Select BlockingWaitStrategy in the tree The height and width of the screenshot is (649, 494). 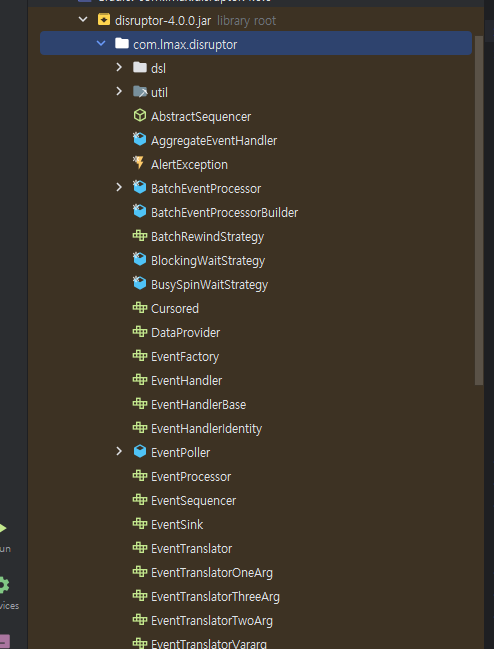208,261
